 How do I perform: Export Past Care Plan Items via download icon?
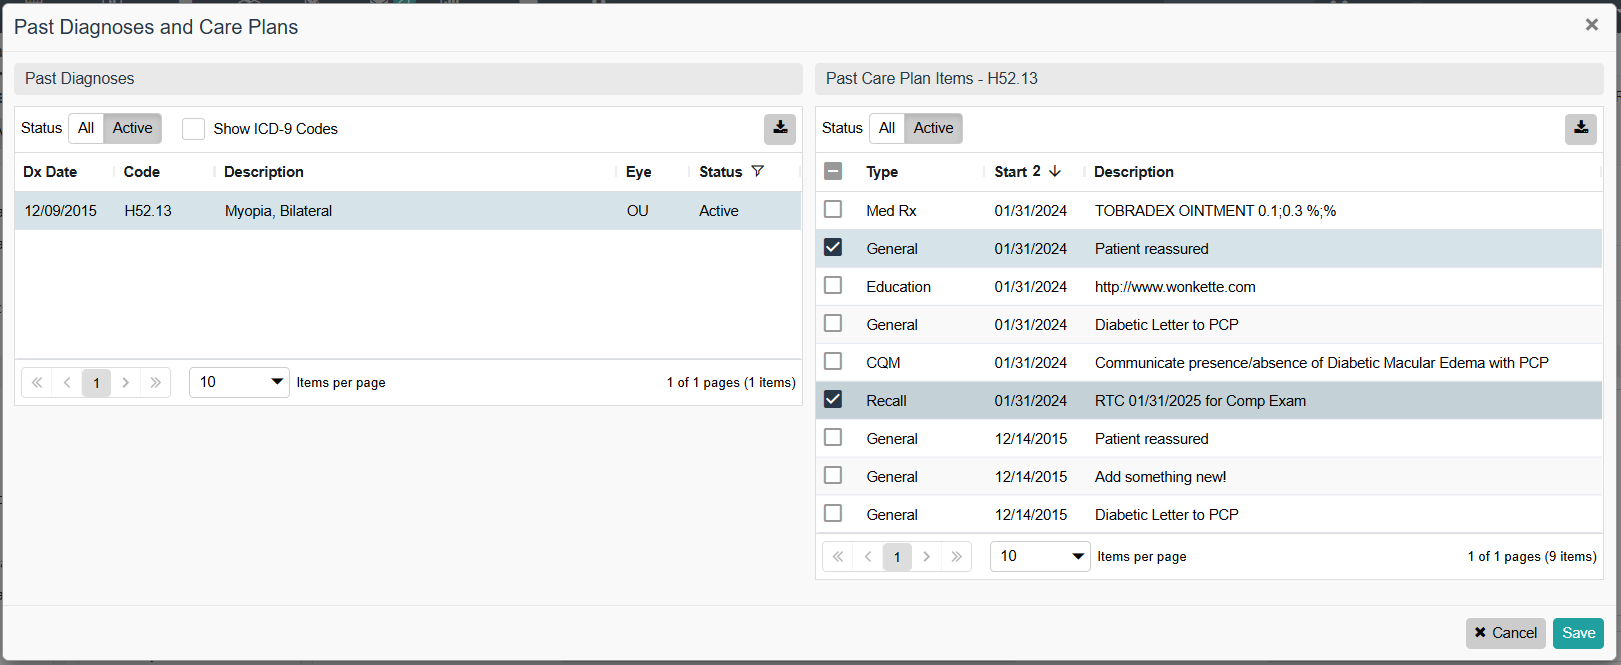tap(1581, 128)
